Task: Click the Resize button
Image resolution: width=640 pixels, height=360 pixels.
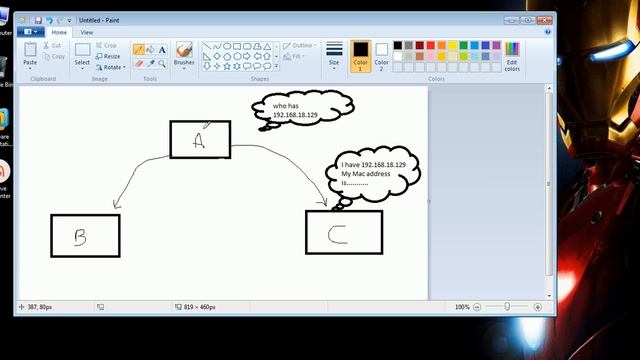Action: coord(108,56)
